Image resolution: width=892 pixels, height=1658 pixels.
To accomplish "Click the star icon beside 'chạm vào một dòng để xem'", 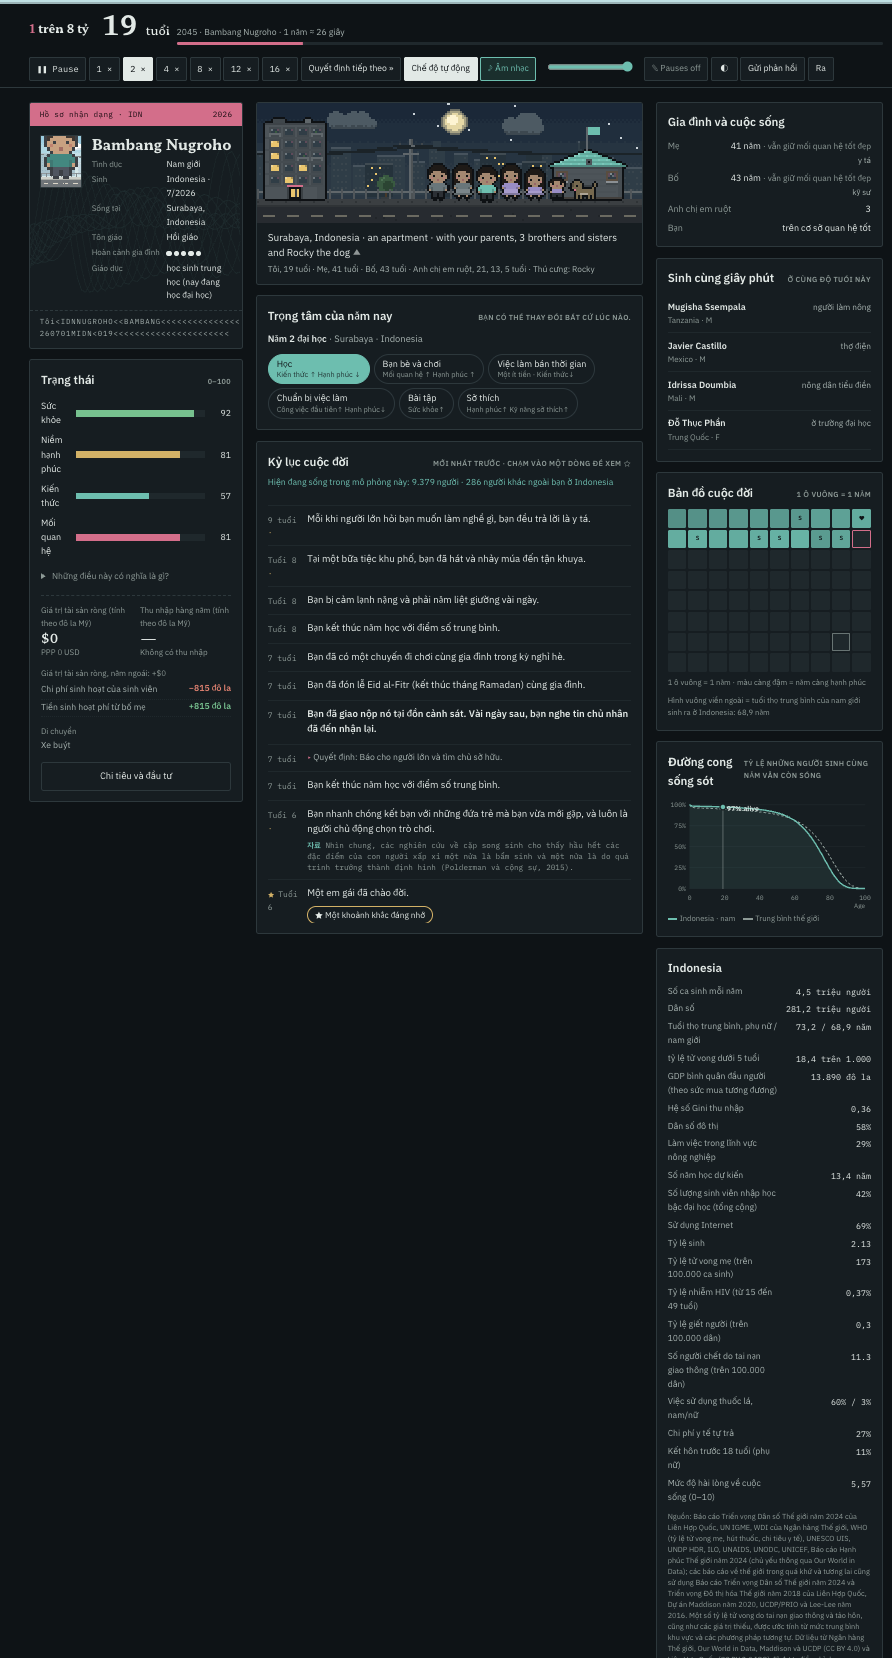I will coord(627,464).
